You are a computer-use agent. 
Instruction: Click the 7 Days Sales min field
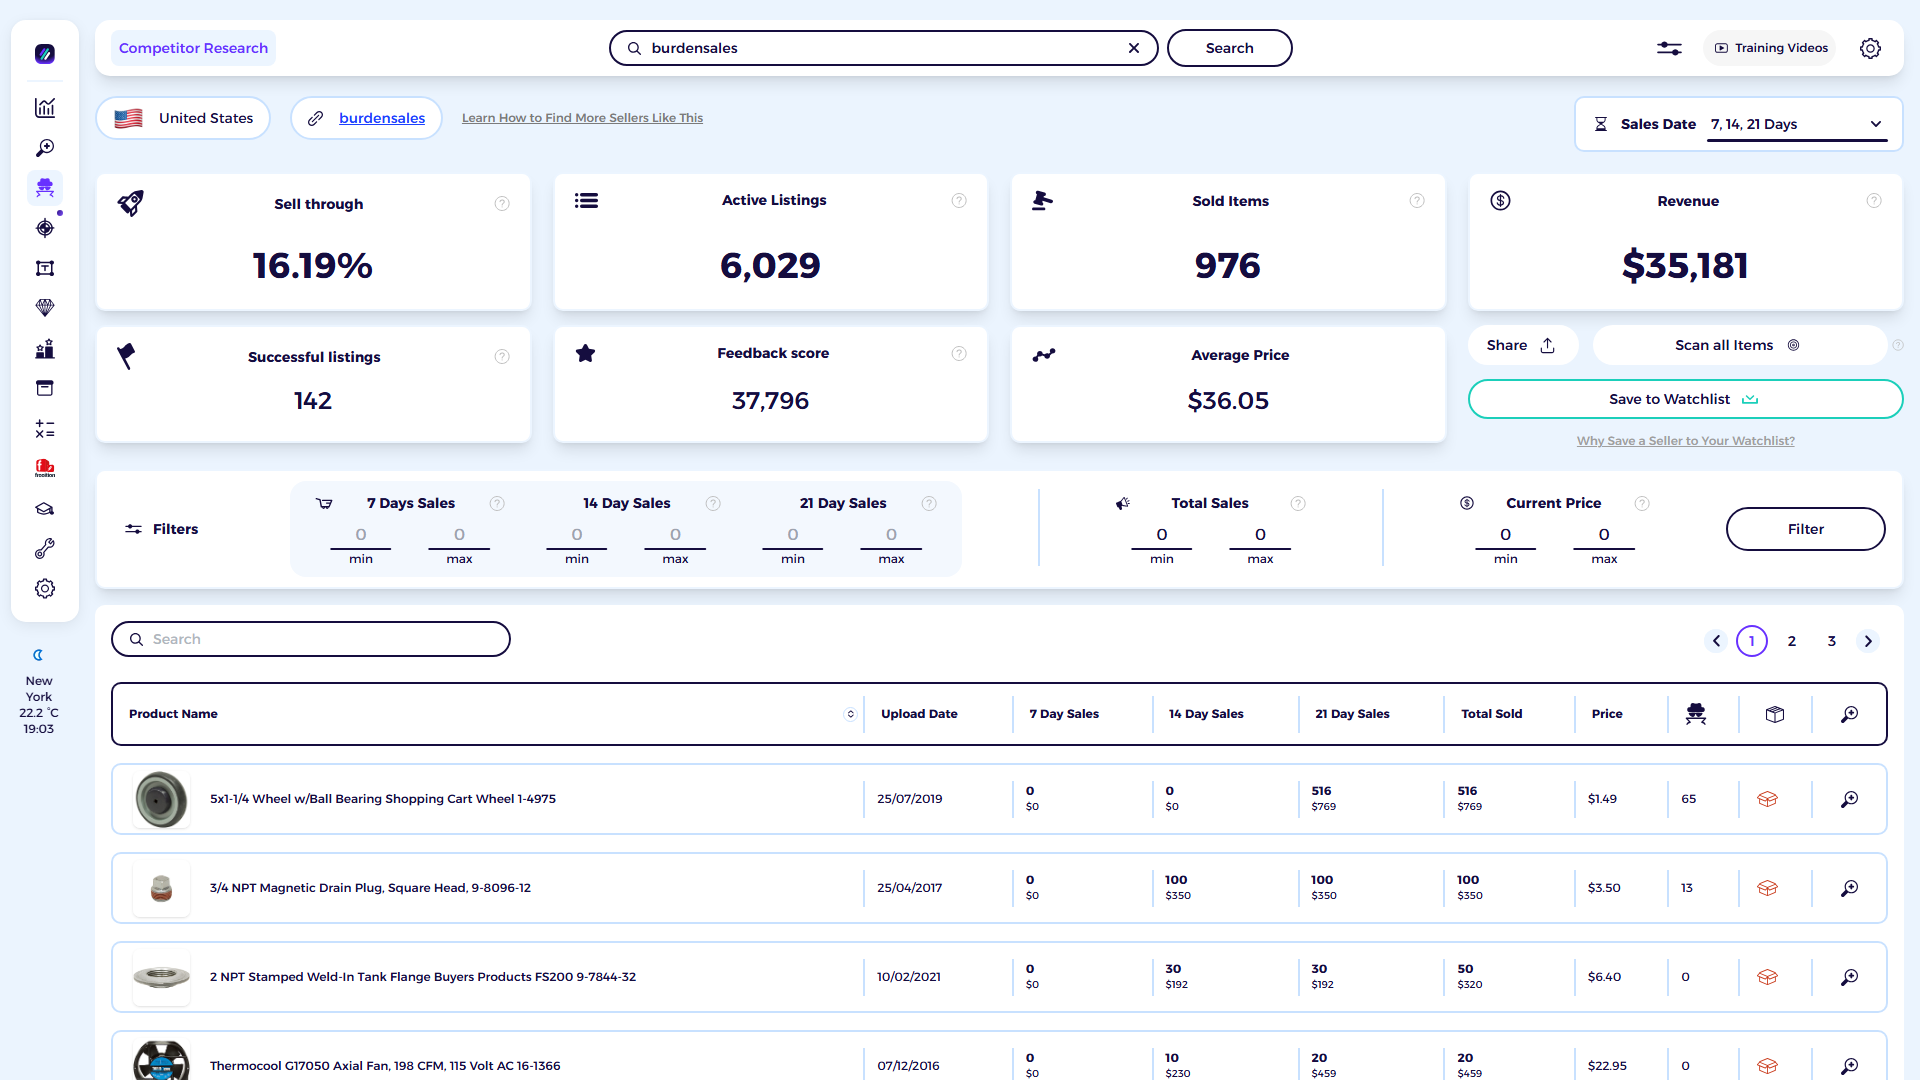361,536
